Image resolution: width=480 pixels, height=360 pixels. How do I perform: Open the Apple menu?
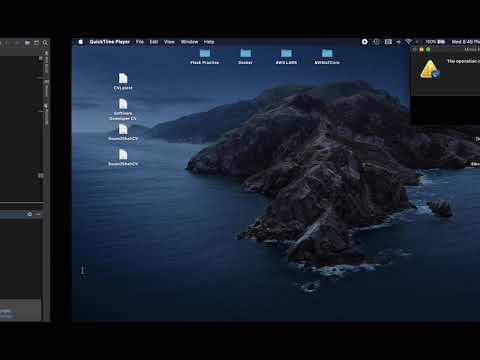81,42
